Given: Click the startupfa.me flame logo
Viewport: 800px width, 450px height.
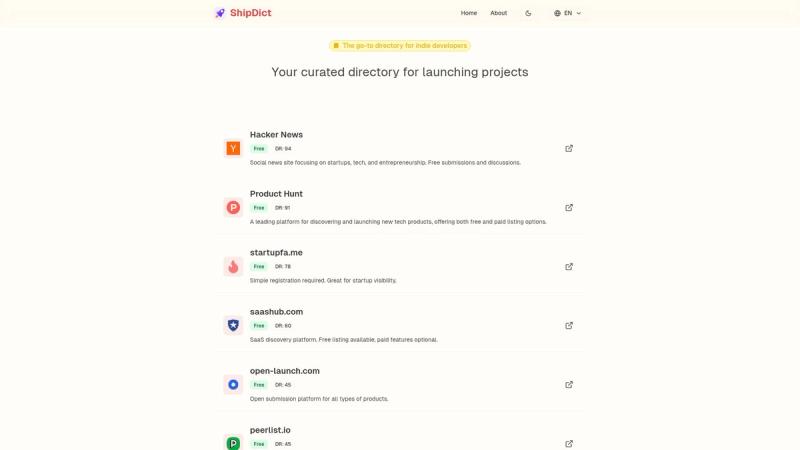Looking at the screenshot, I should pos(233,266).
